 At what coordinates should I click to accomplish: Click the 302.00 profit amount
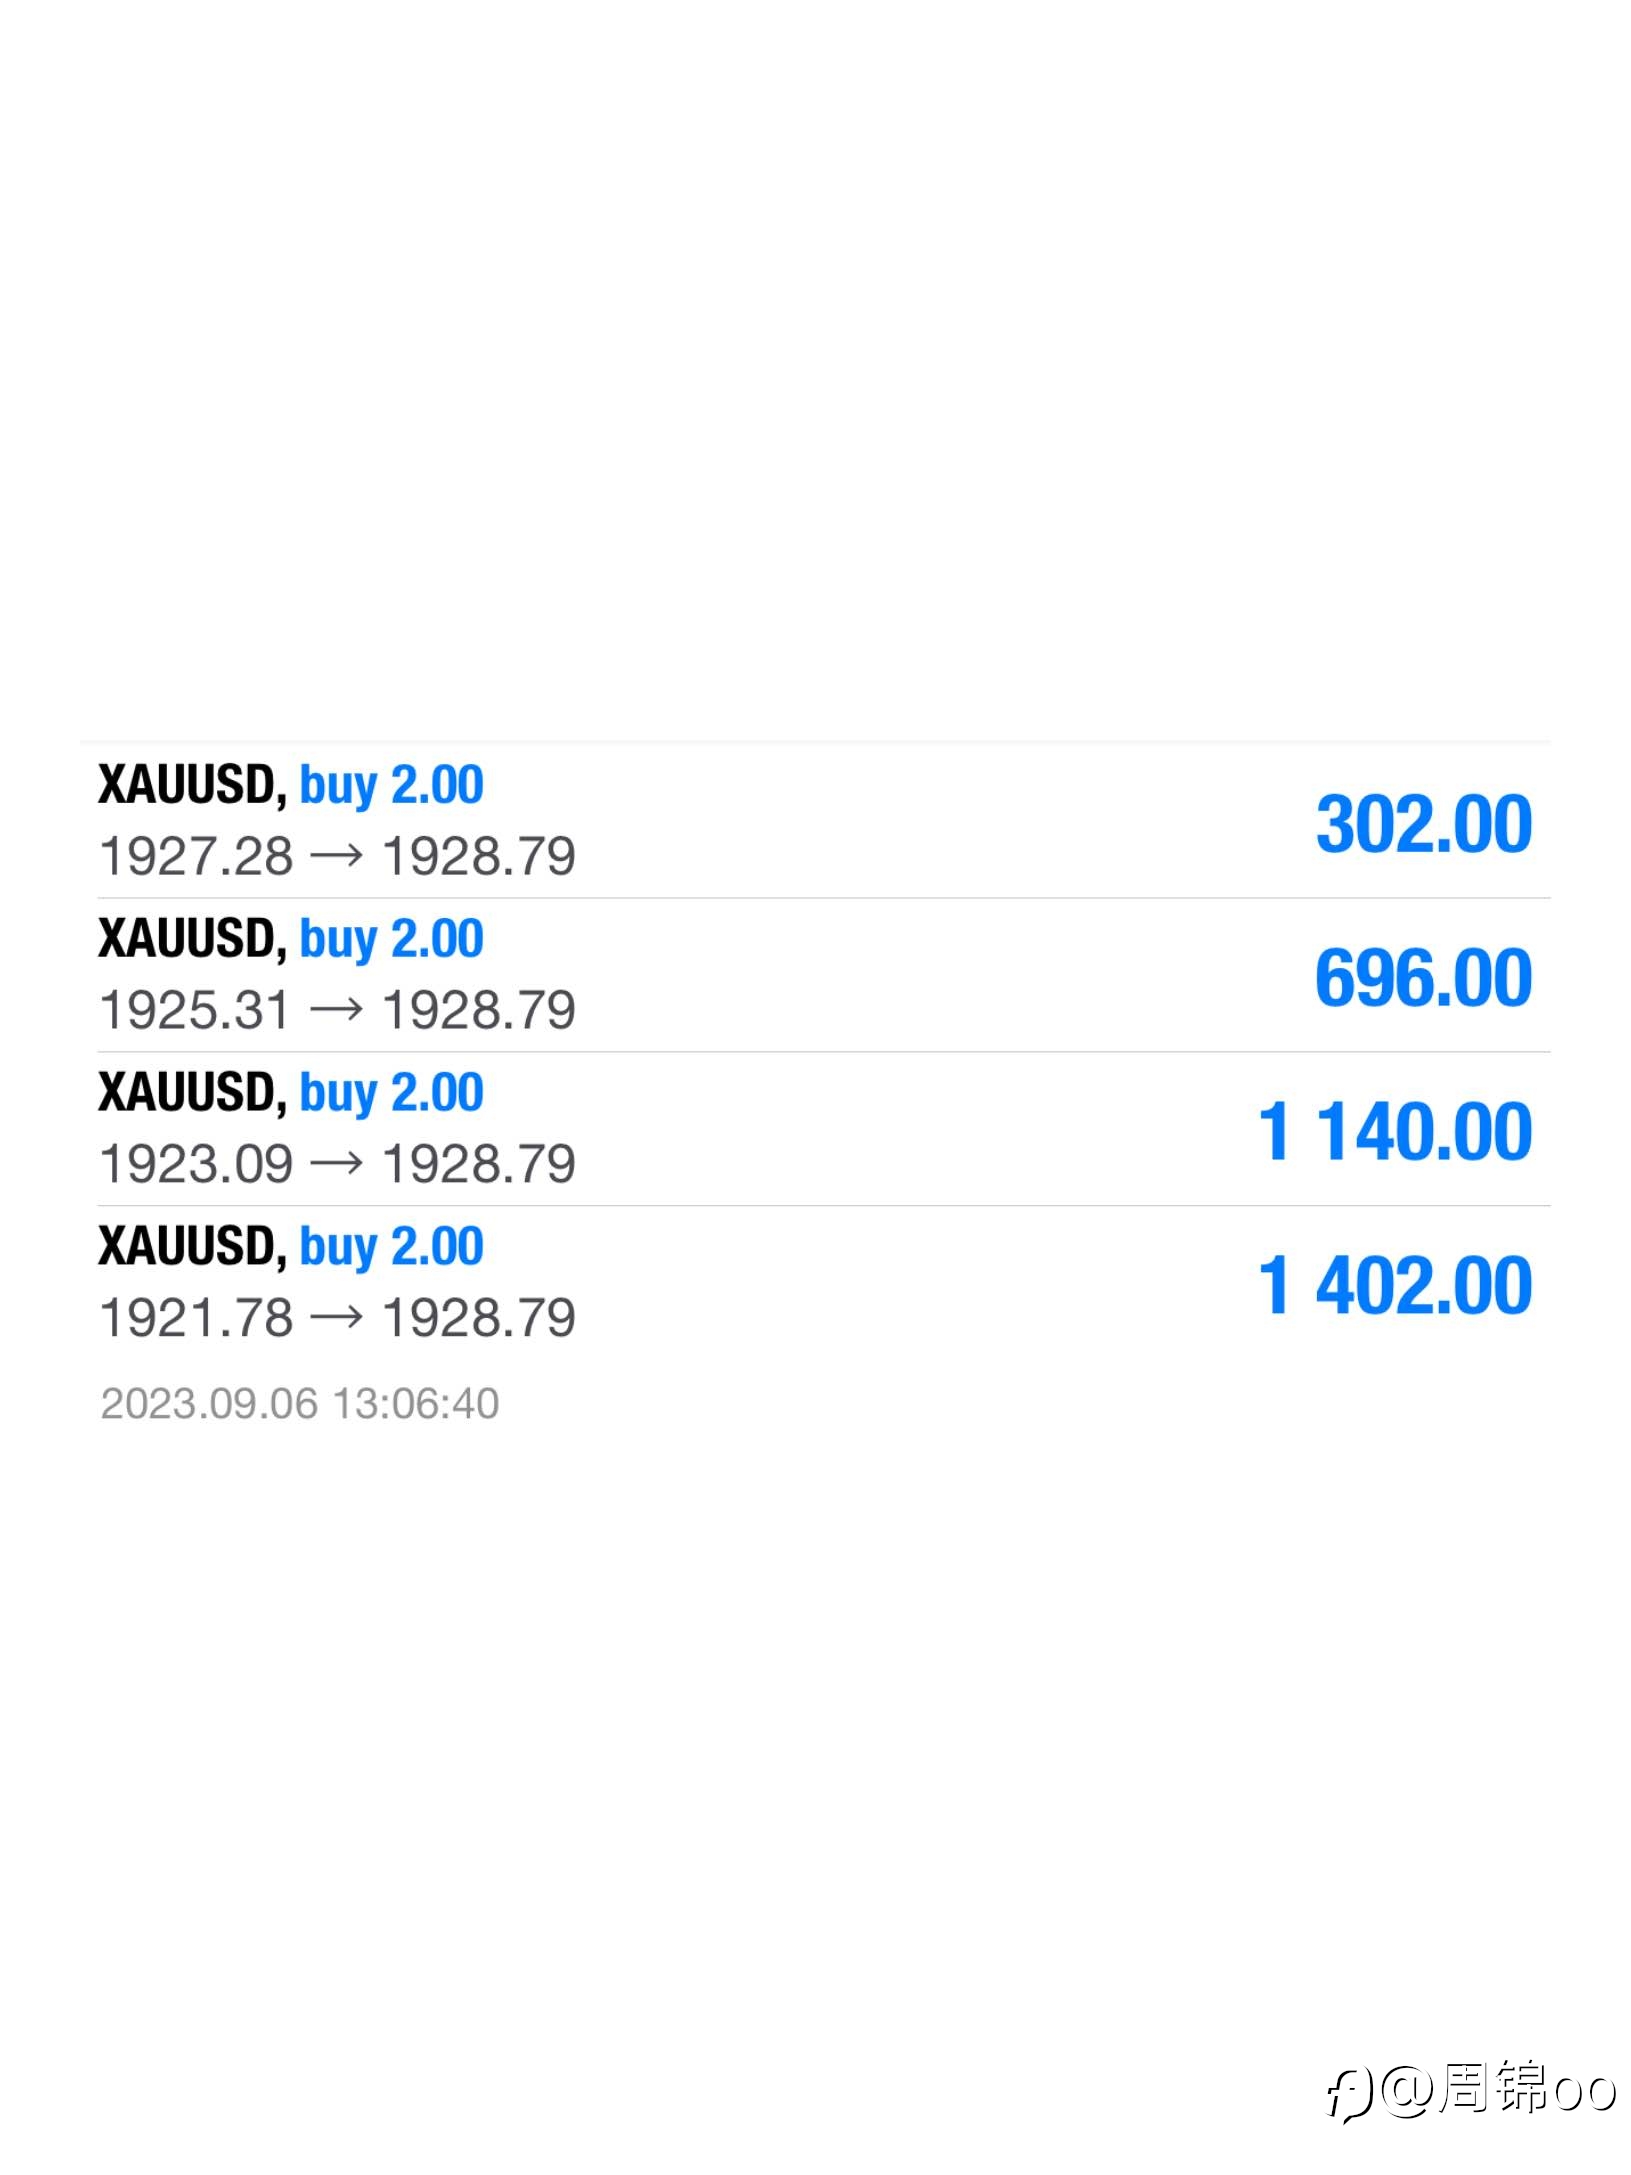click(x=1423, y=824)
